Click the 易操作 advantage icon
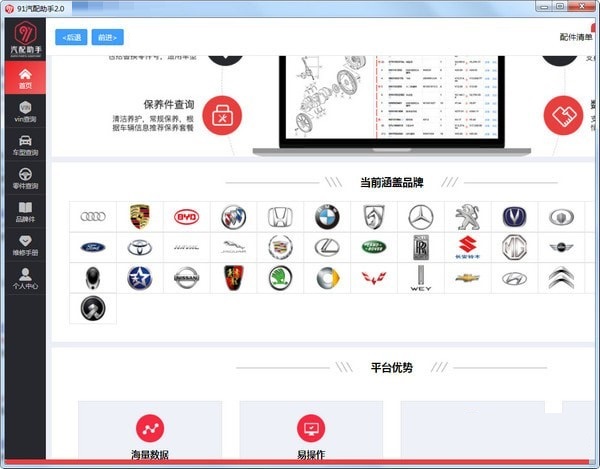 tap(311, 428)
